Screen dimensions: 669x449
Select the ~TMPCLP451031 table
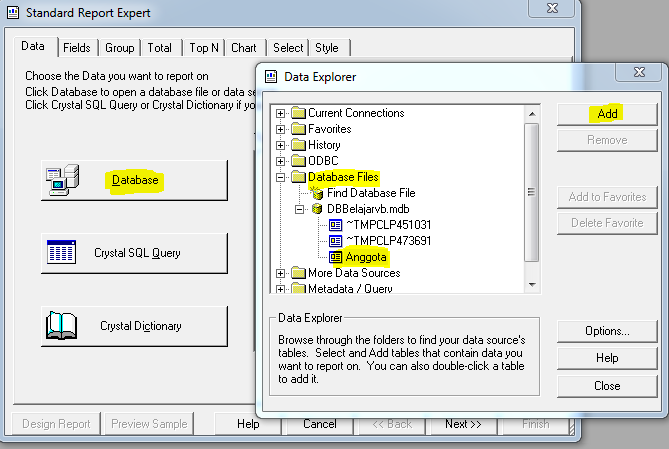point(388,225)
